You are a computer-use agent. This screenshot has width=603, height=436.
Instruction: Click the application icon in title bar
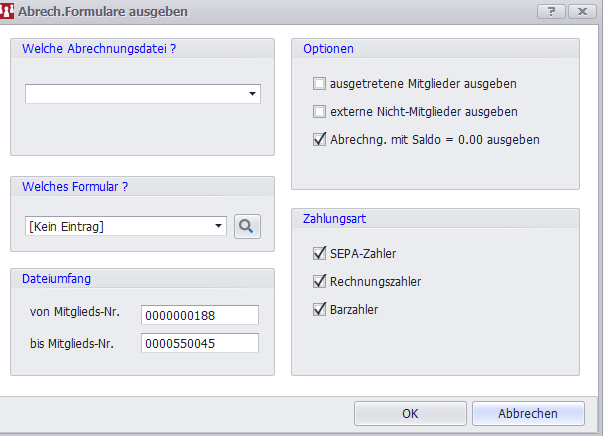click(9, 11)
